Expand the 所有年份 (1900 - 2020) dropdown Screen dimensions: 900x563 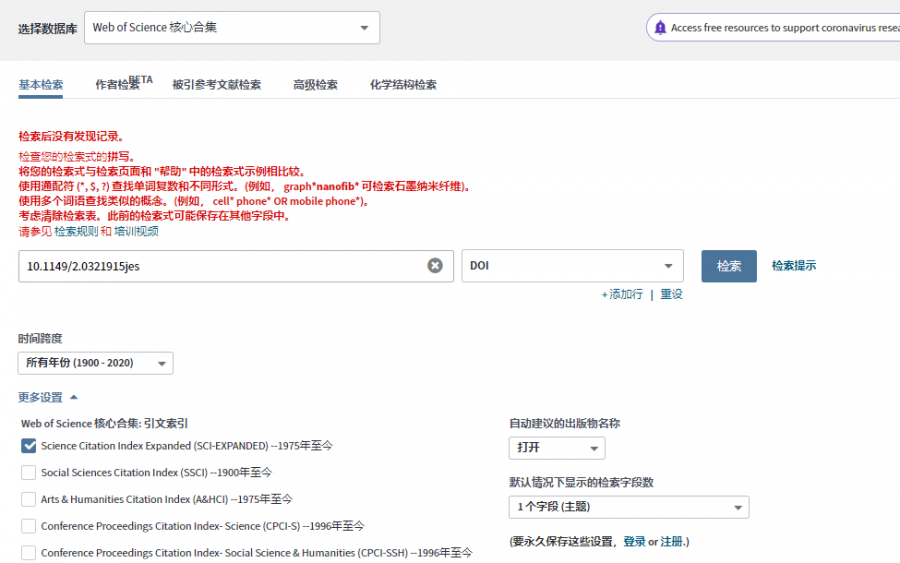[96, 363]
